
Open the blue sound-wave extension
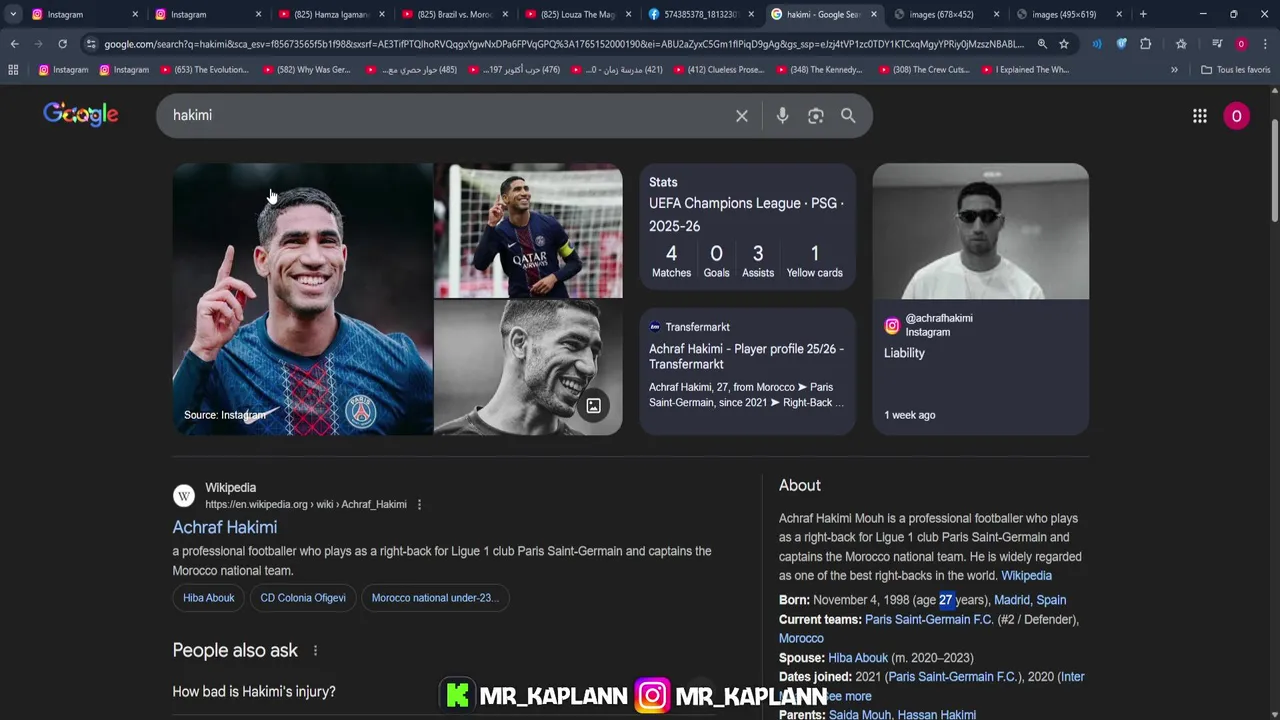[1097, 44]
